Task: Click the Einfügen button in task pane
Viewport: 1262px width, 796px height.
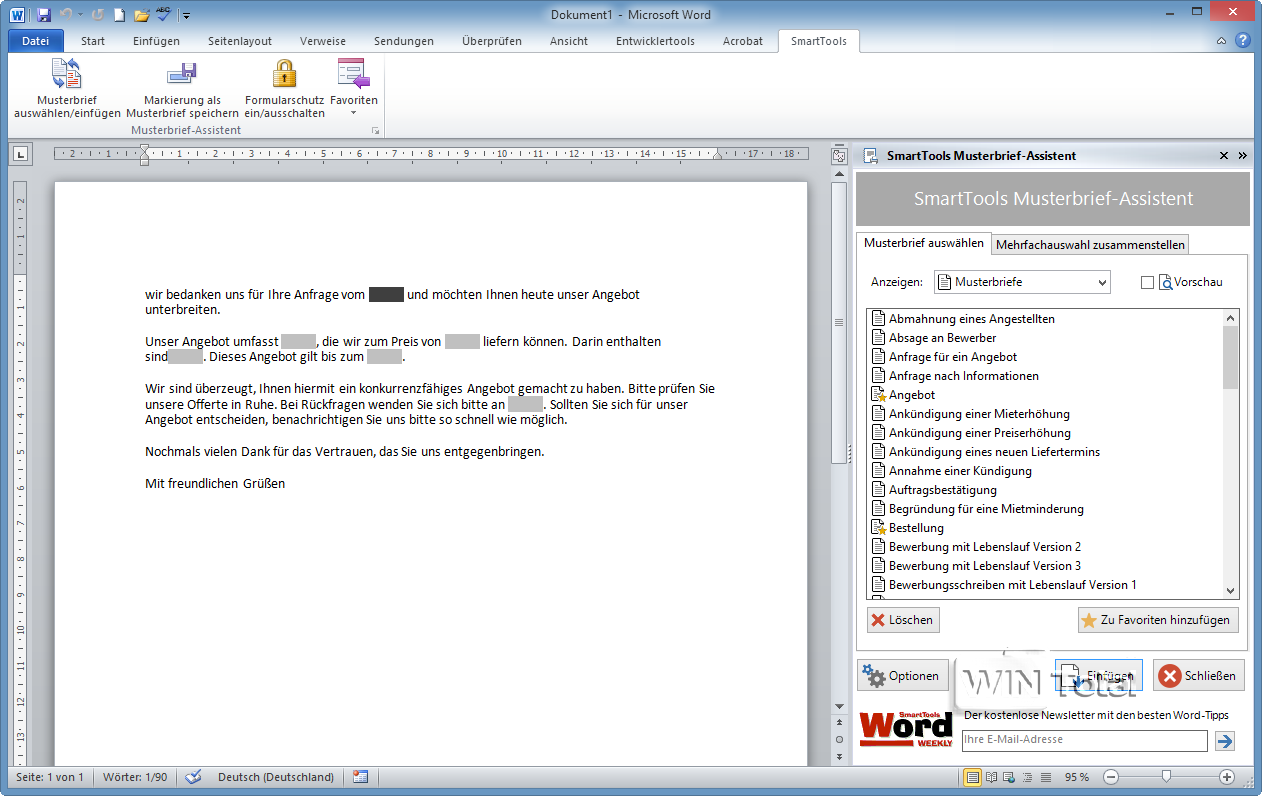Action: pyautogui.click(x=1099, y=676)
